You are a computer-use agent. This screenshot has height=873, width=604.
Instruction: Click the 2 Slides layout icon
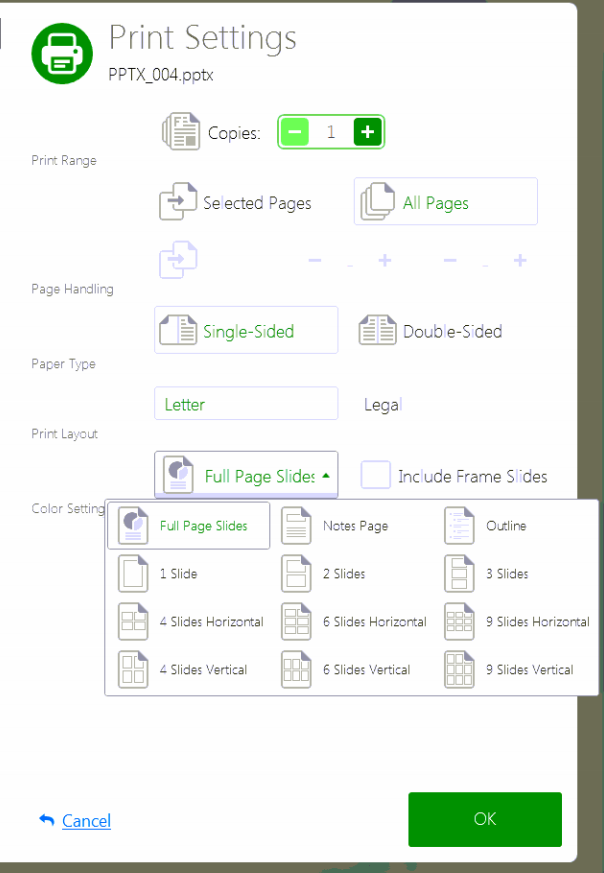[296, 573]
